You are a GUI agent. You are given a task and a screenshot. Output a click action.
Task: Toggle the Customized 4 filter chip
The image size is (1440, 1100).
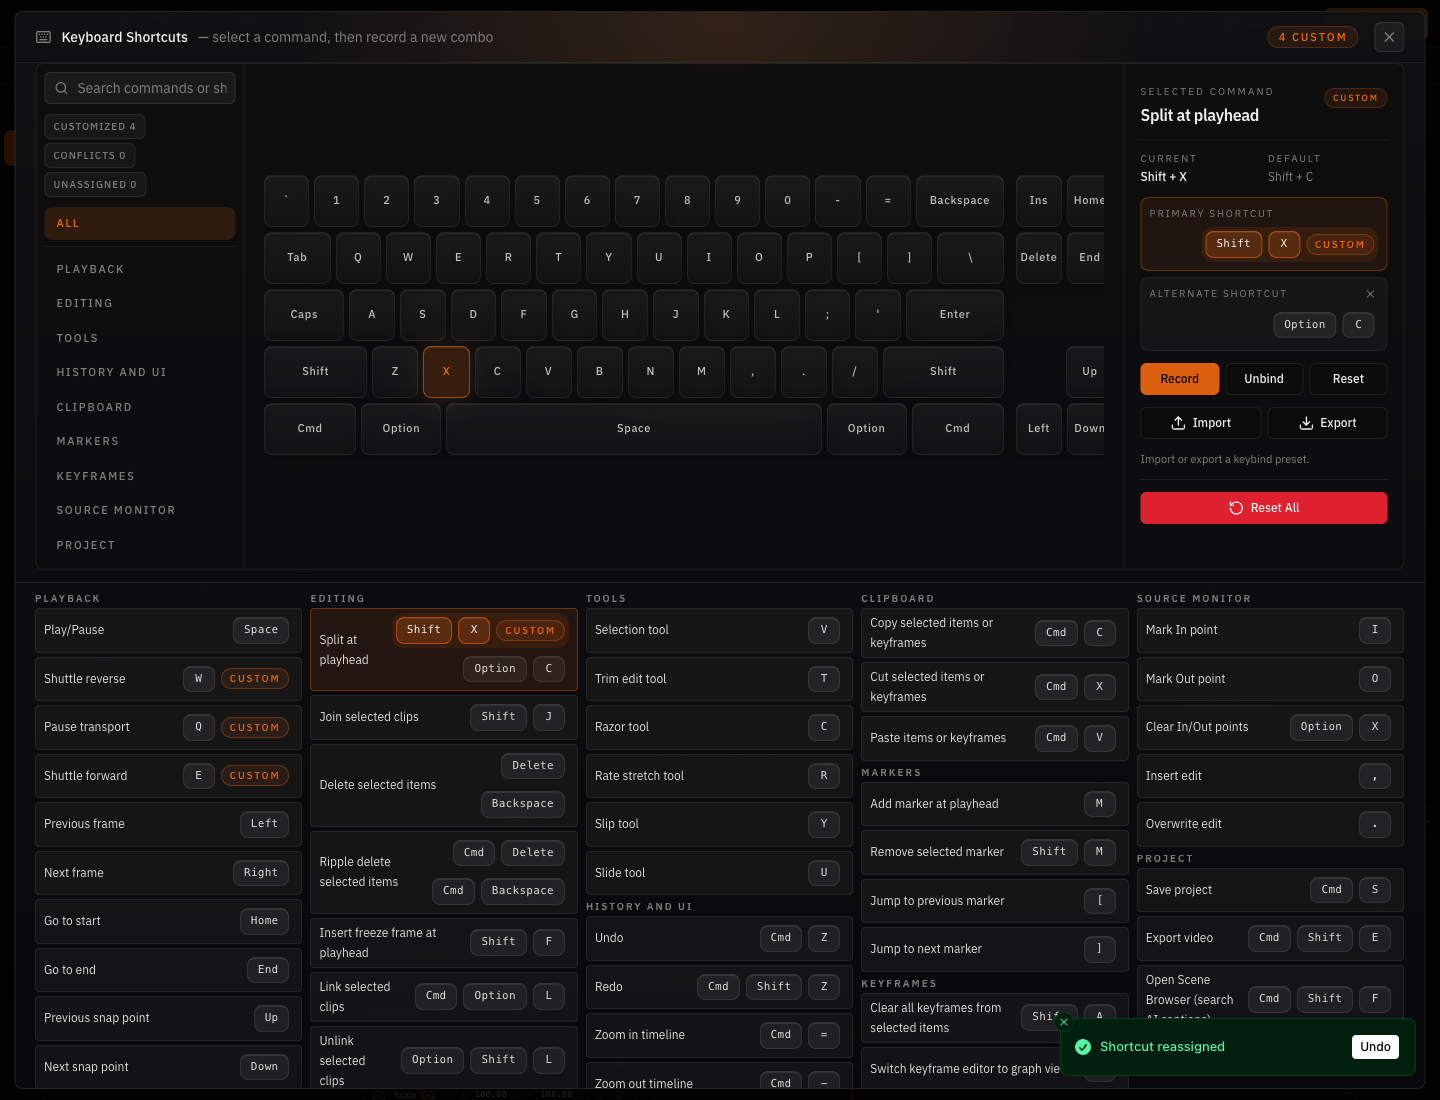tap(95, 126)
